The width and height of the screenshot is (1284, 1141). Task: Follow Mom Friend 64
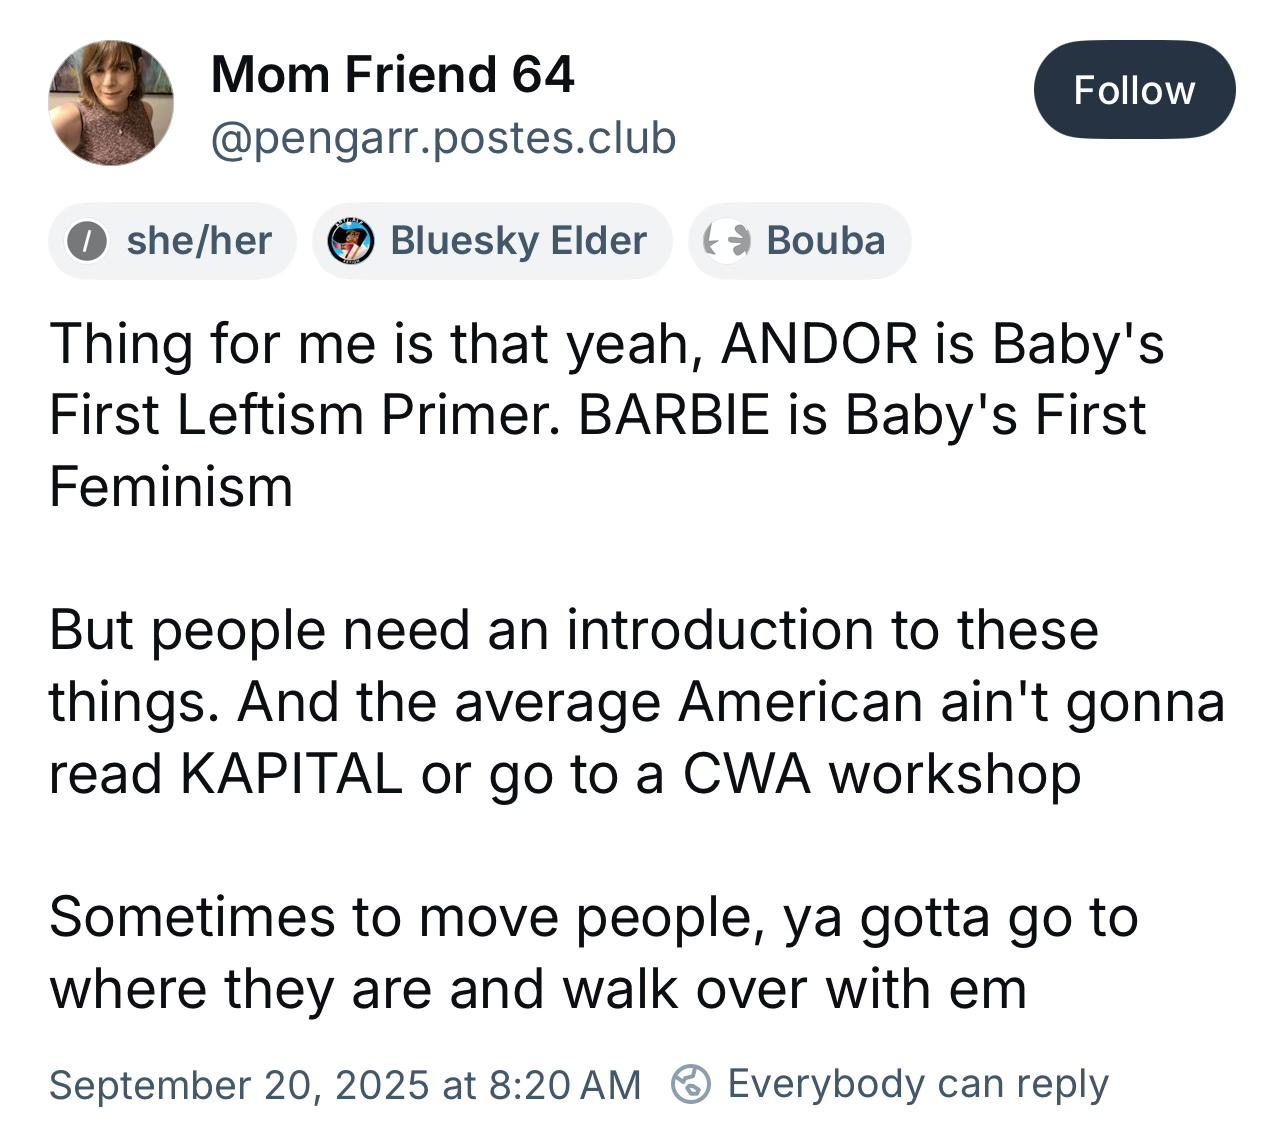click(1134, 89)
